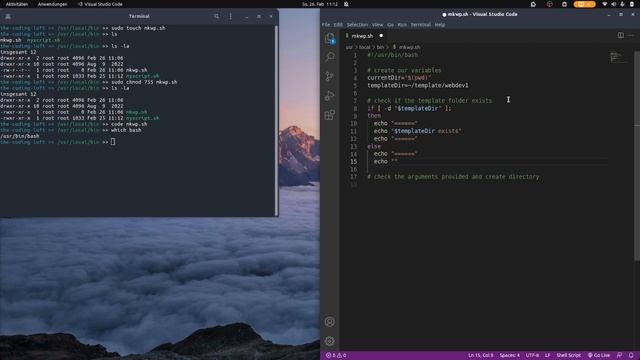
Task: Click the power icon in system tray
Action: pyautogui.click(x=631, y=4)
